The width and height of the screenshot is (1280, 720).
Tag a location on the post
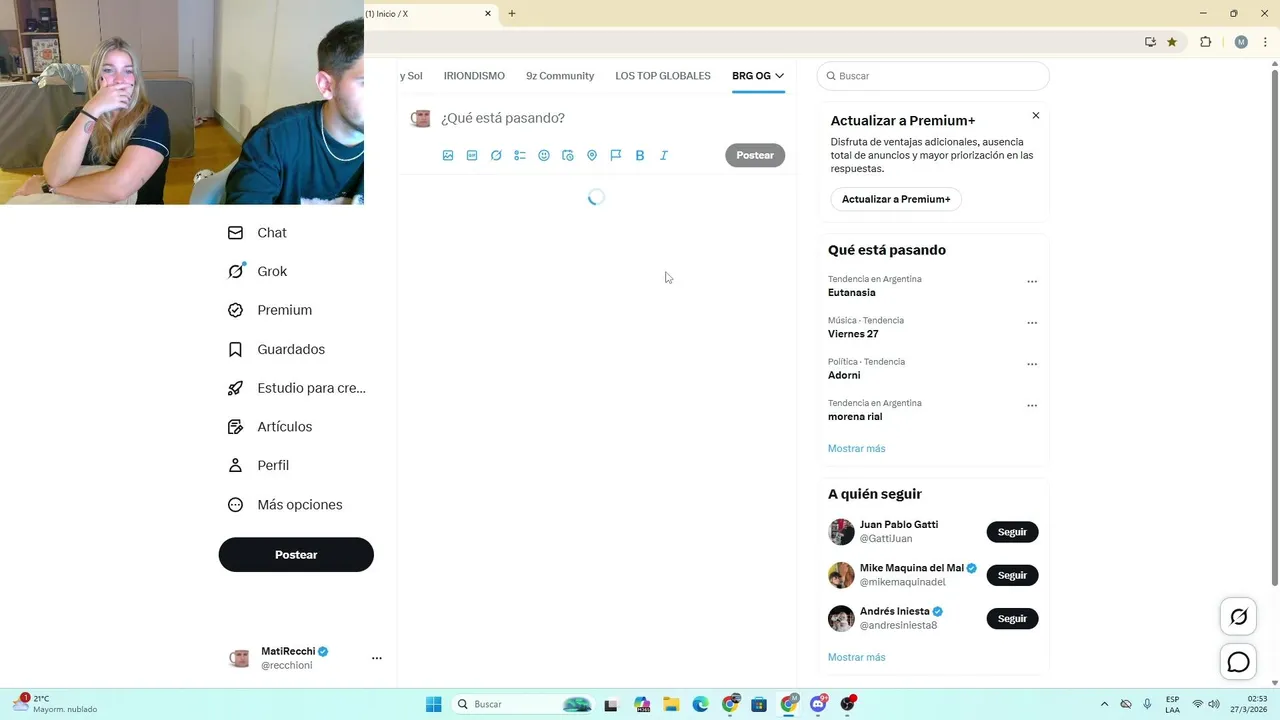pos(592,155)
